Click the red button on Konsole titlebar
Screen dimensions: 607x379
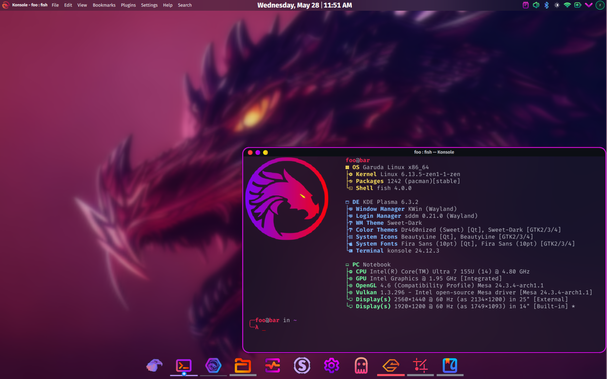[250, 153]
